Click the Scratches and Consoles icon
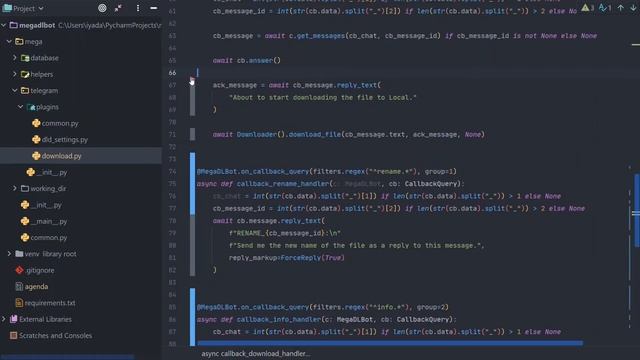 click(x=13, y=336)
